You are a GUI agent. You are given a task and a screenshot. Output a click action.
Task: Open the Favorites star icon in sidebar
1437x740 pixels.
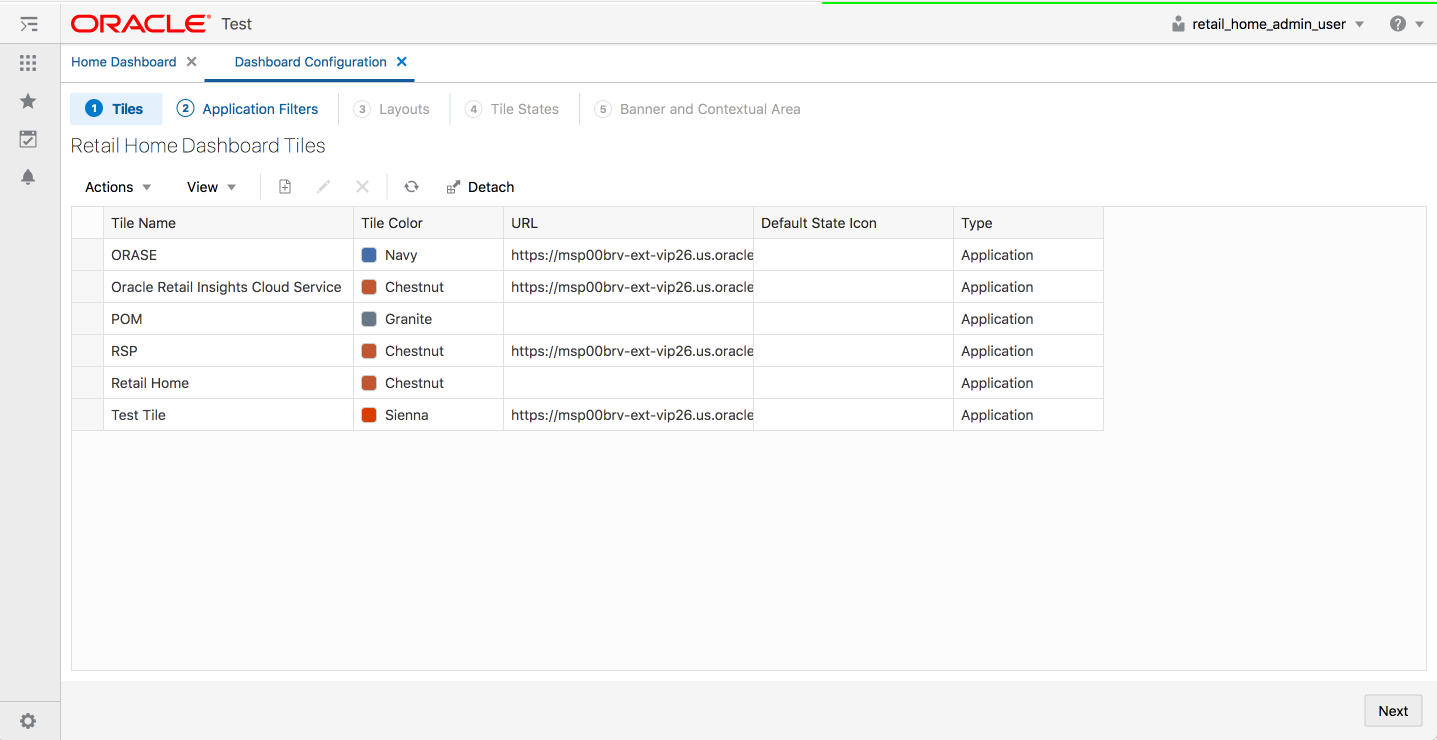[28, 100]
